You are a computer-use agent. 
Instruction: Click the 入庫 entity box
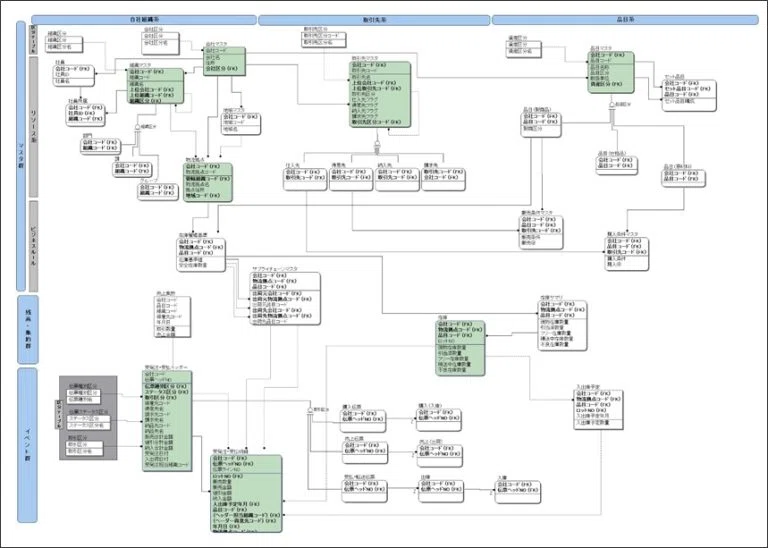point(518,492)
